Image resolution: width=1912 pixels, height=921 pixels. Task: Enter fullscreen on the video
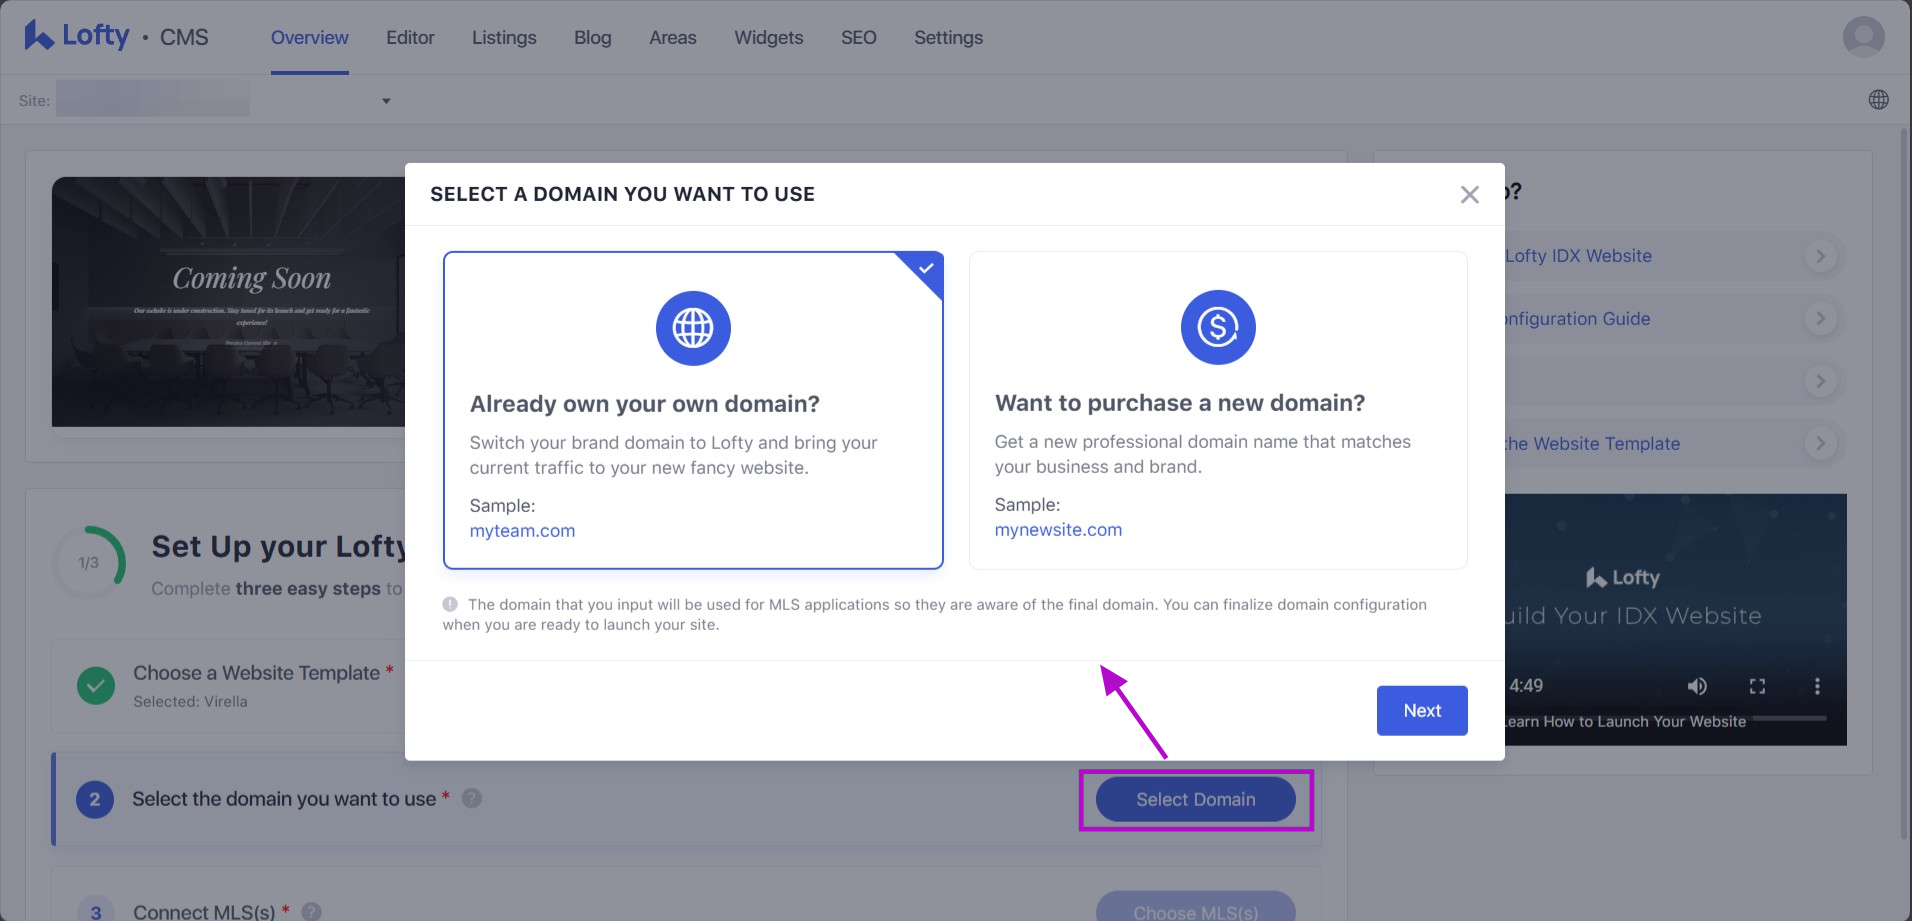(x=1757, y=686)
